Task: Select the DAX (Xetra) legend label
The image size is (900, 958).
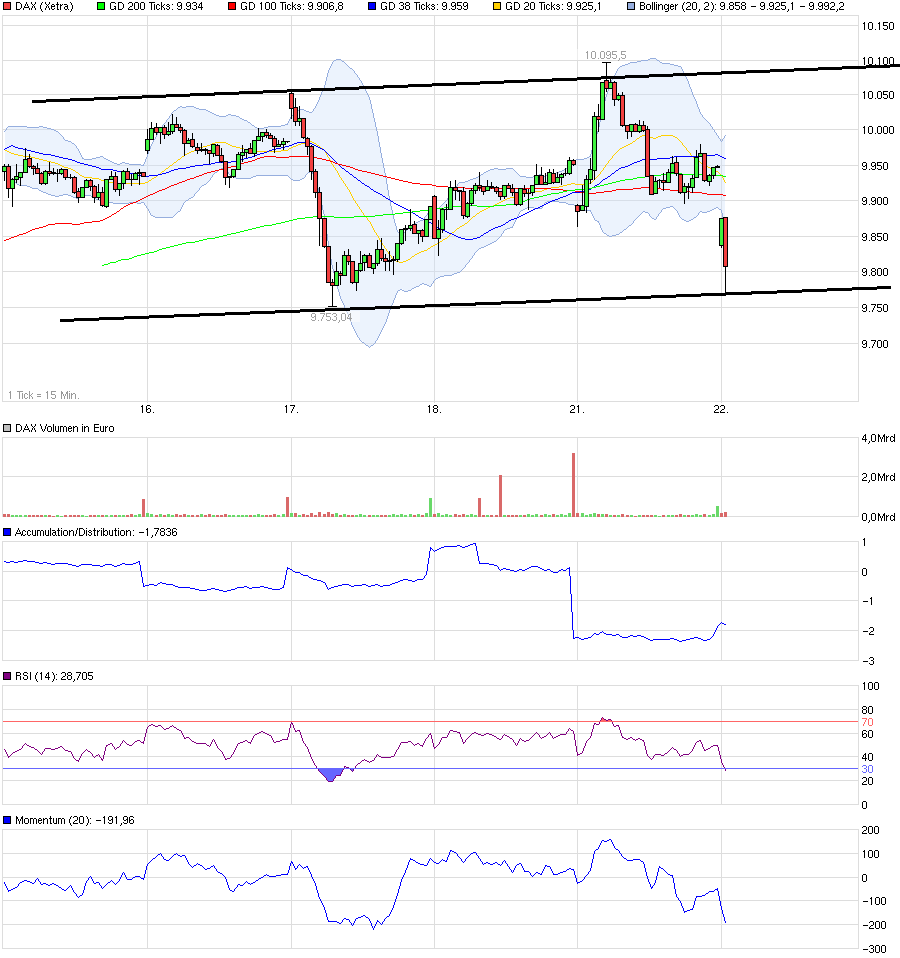Action: click(44, 6)
